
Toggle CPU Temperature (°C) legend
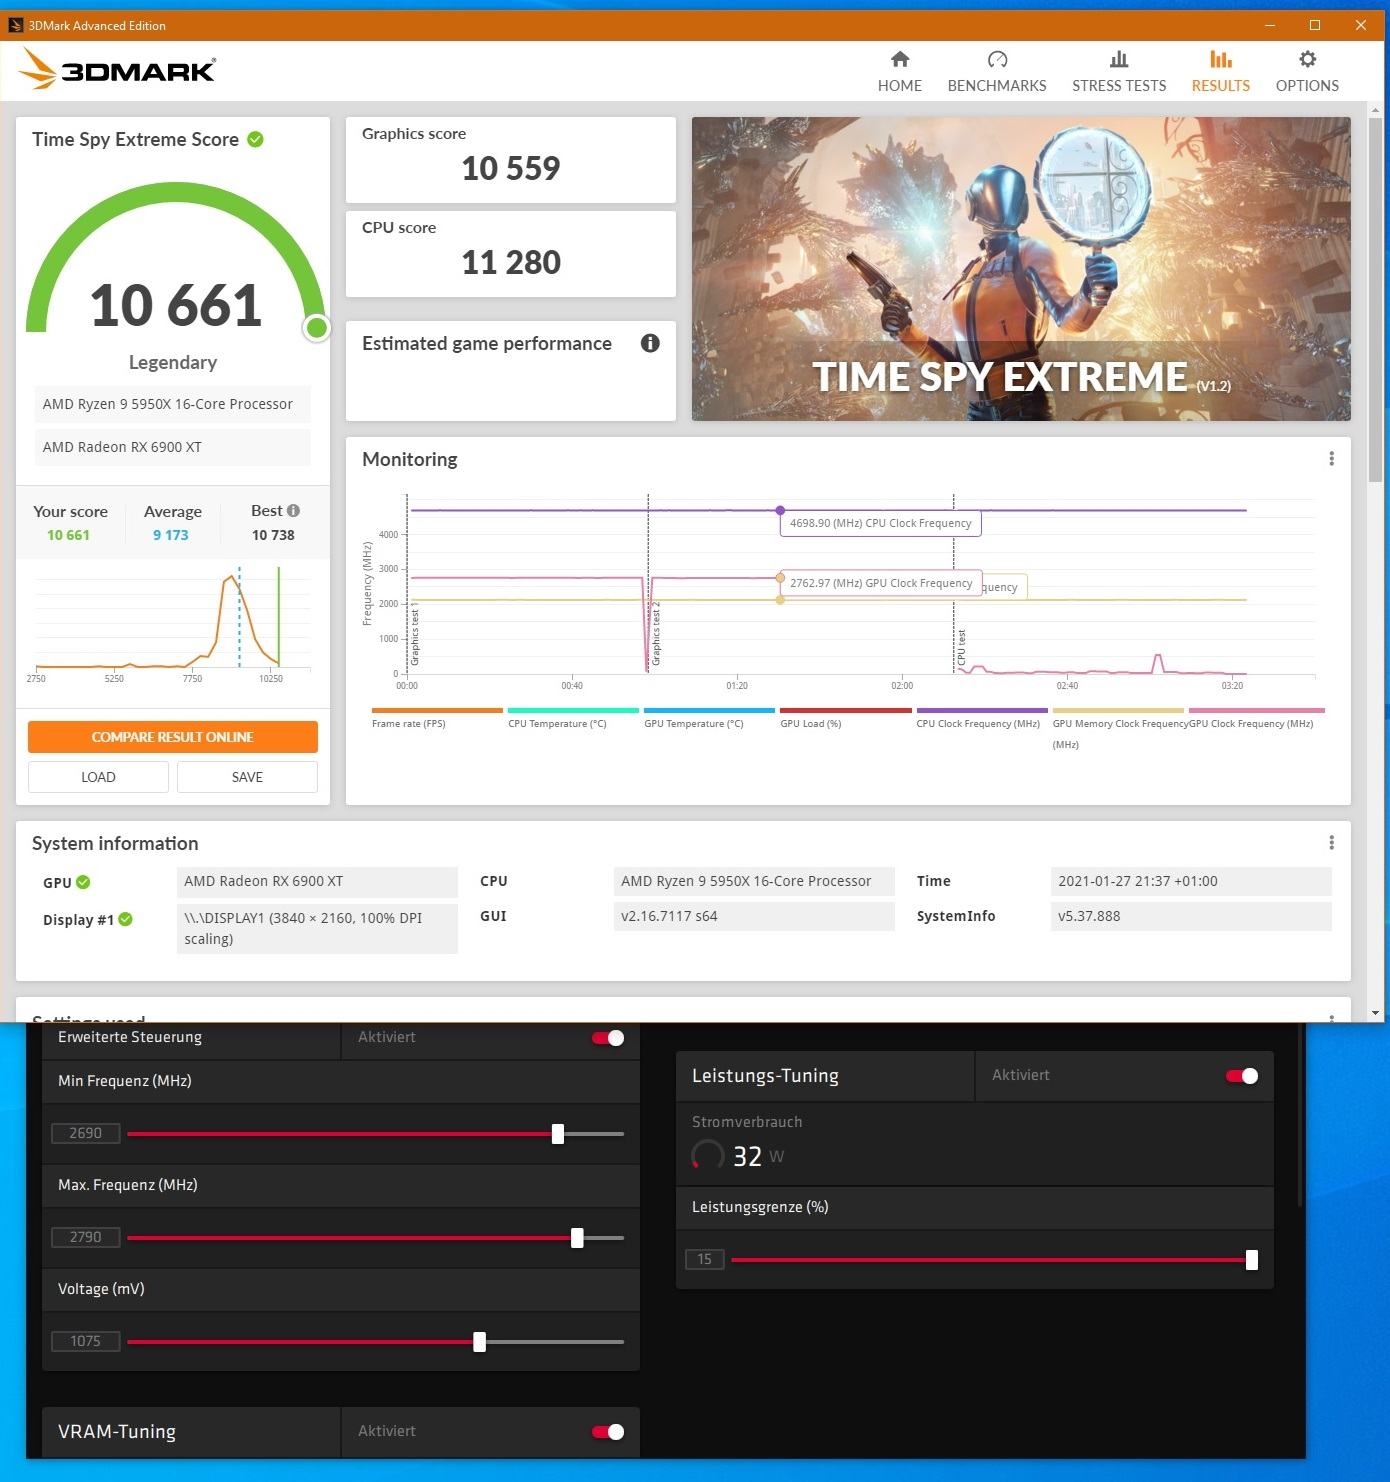point(573,719)
